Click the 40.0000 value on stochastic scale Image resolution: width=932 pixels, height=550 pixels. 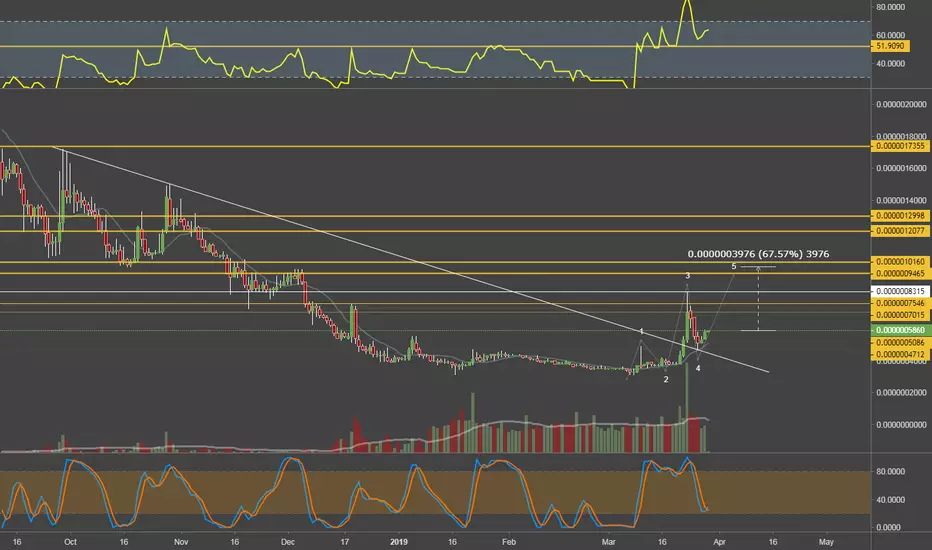[x=890, y=499]
